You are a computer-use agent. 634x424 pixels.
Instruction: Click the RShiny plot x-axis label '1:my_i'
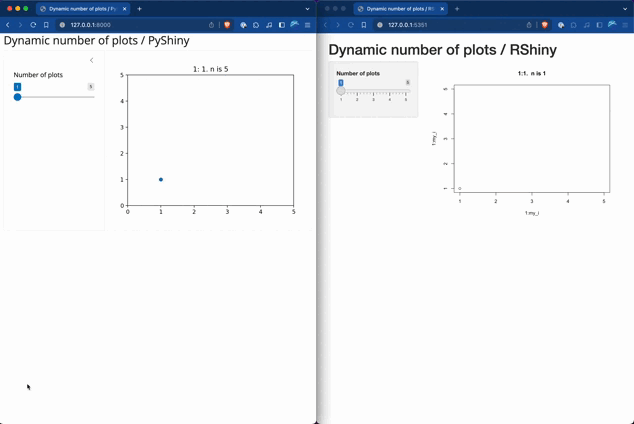pyautogui.click(x=532, y=213)
